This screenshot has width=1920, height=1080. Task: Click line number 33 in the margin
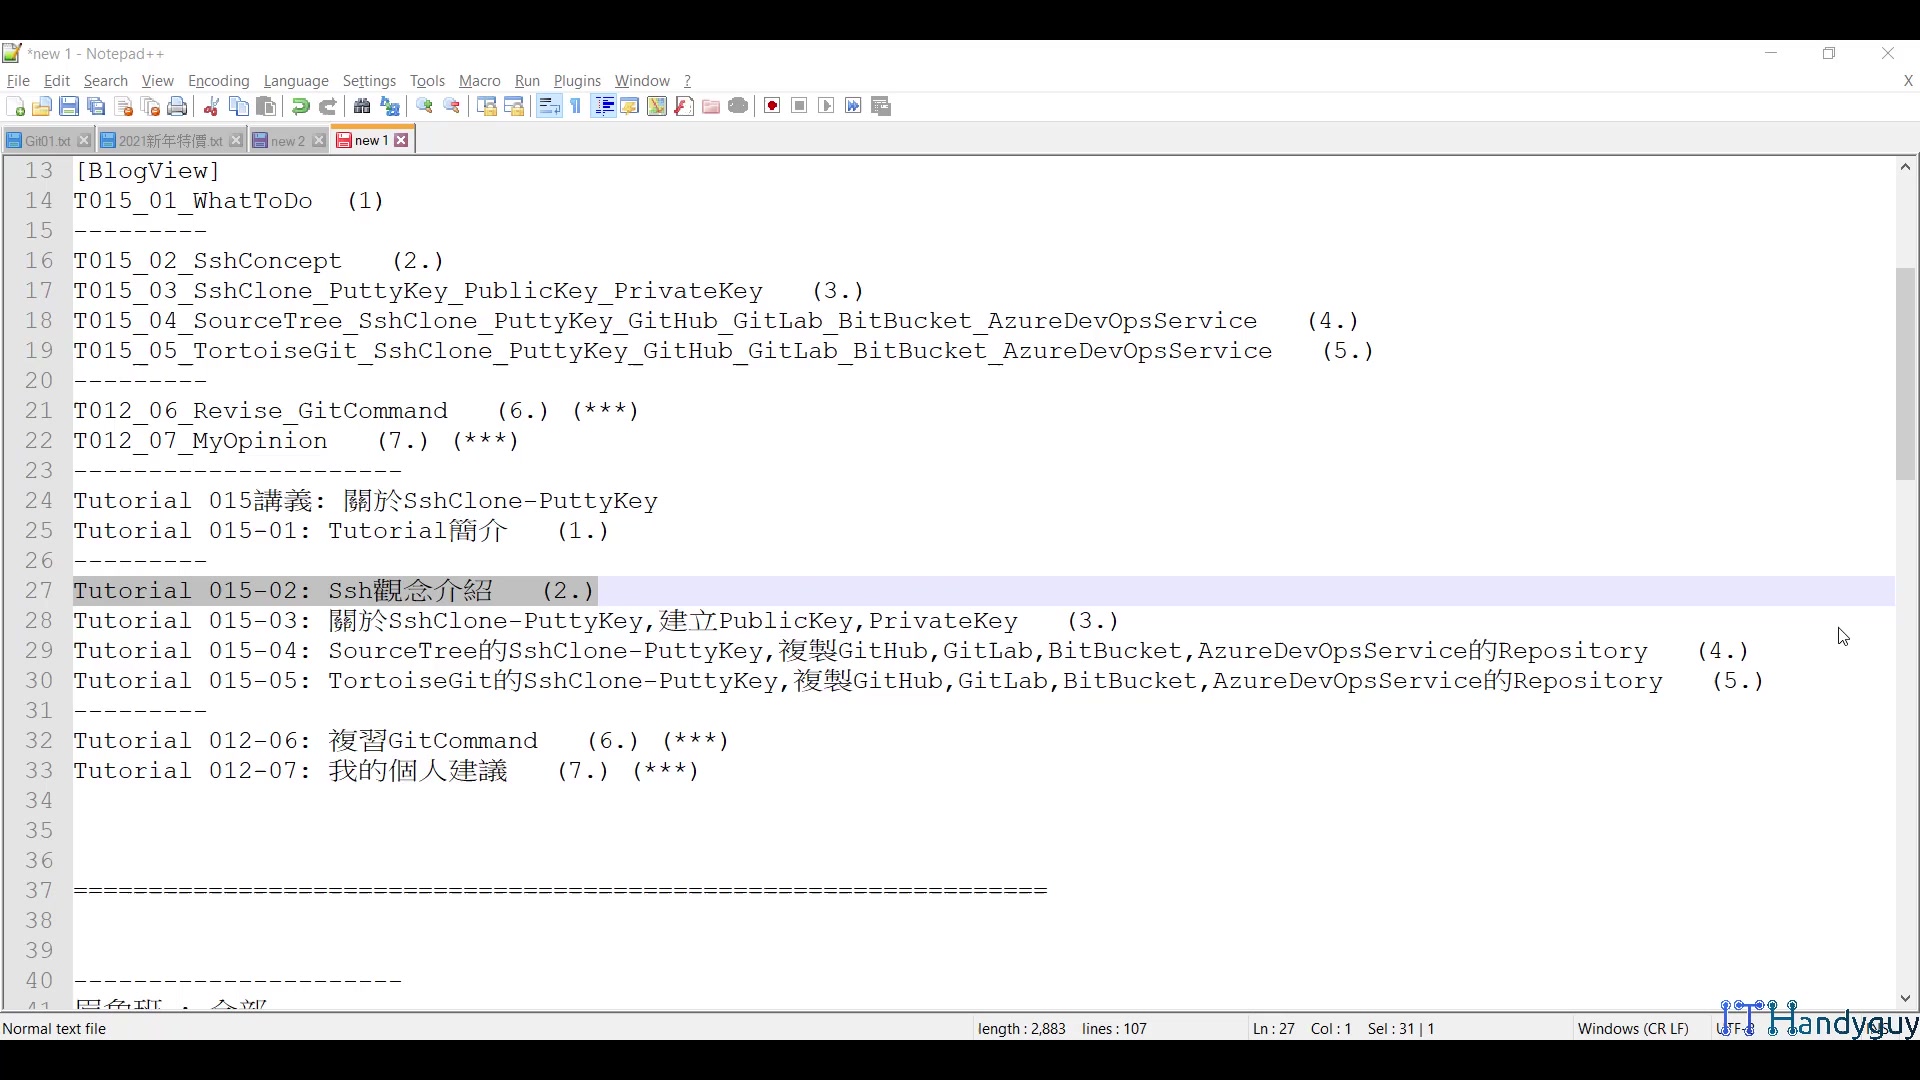[39, 771]
